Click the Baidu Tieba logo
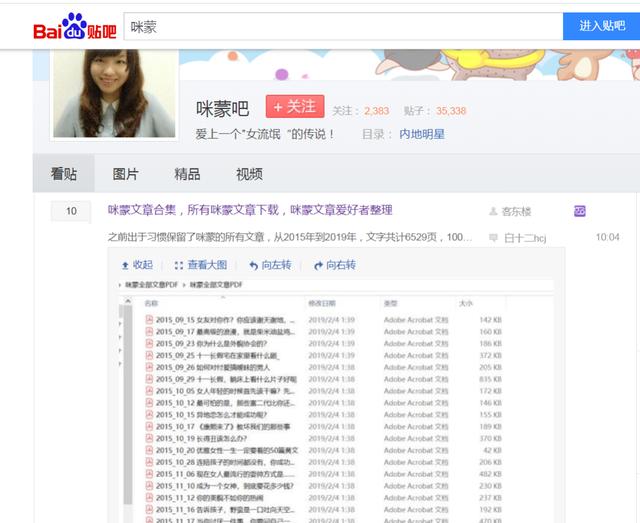Screen dimensions: 640x523 point(75,27)
